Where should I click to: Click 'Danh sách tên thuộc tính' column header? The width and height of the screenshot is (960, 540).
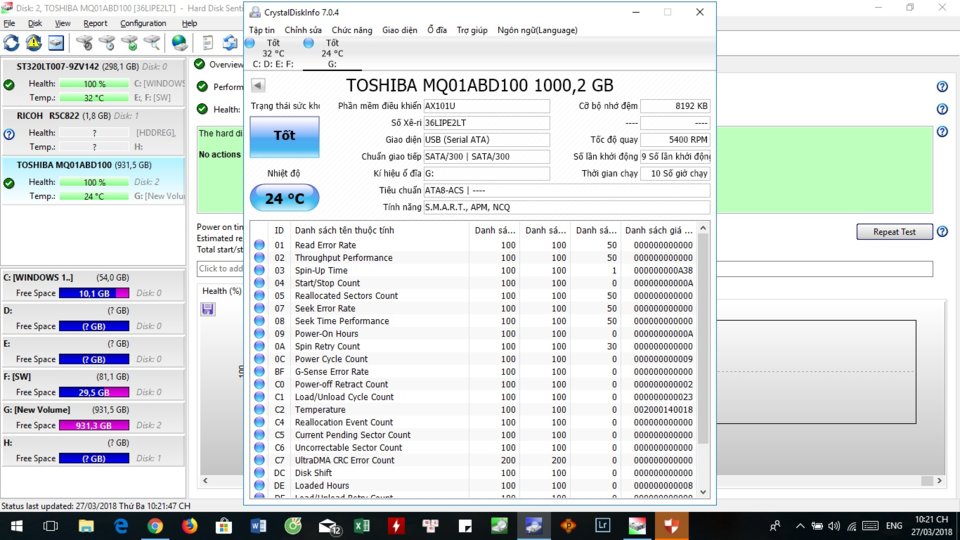[x=380, y=230]
